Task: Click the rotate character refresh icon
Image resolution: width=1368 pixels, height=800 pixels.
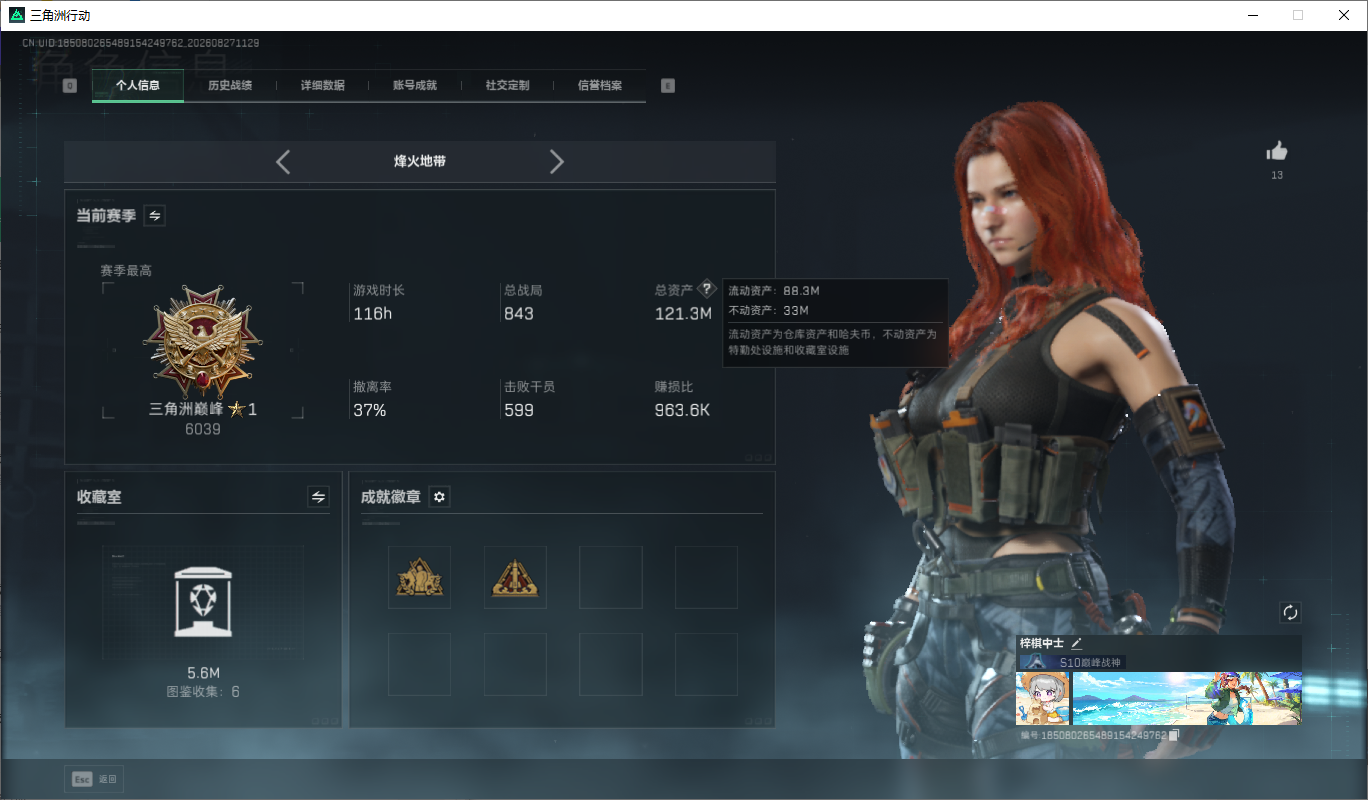Action: pyautogui.click(x=1290, y=612)
